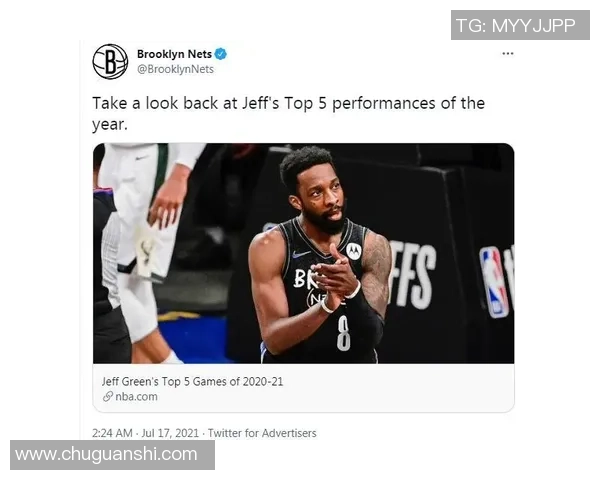Image resolution: width=600 pixels, height=480 pixels.
Task: Open the Jeff Green's Top 5 Games title
Action: 192,381
